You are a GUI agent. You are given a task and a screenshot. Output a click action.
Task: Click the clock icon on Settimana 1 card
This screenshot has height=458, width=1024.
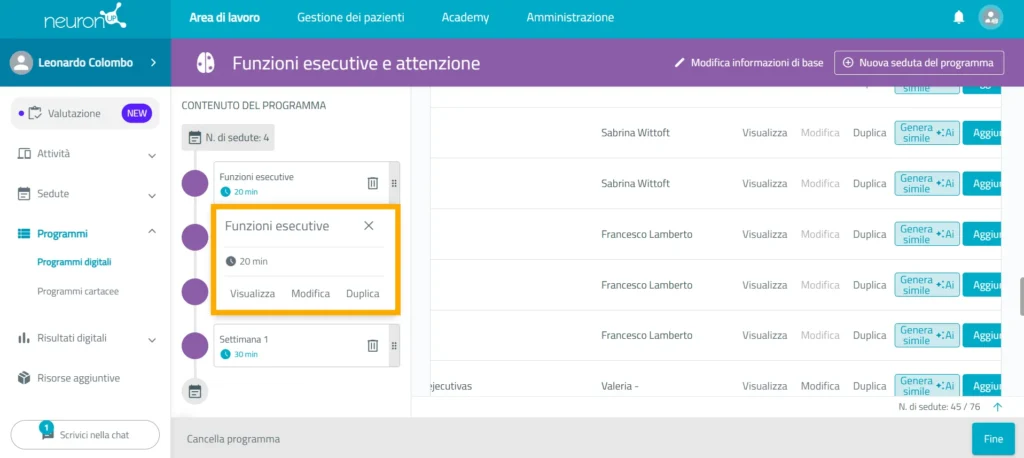point(225,354)
